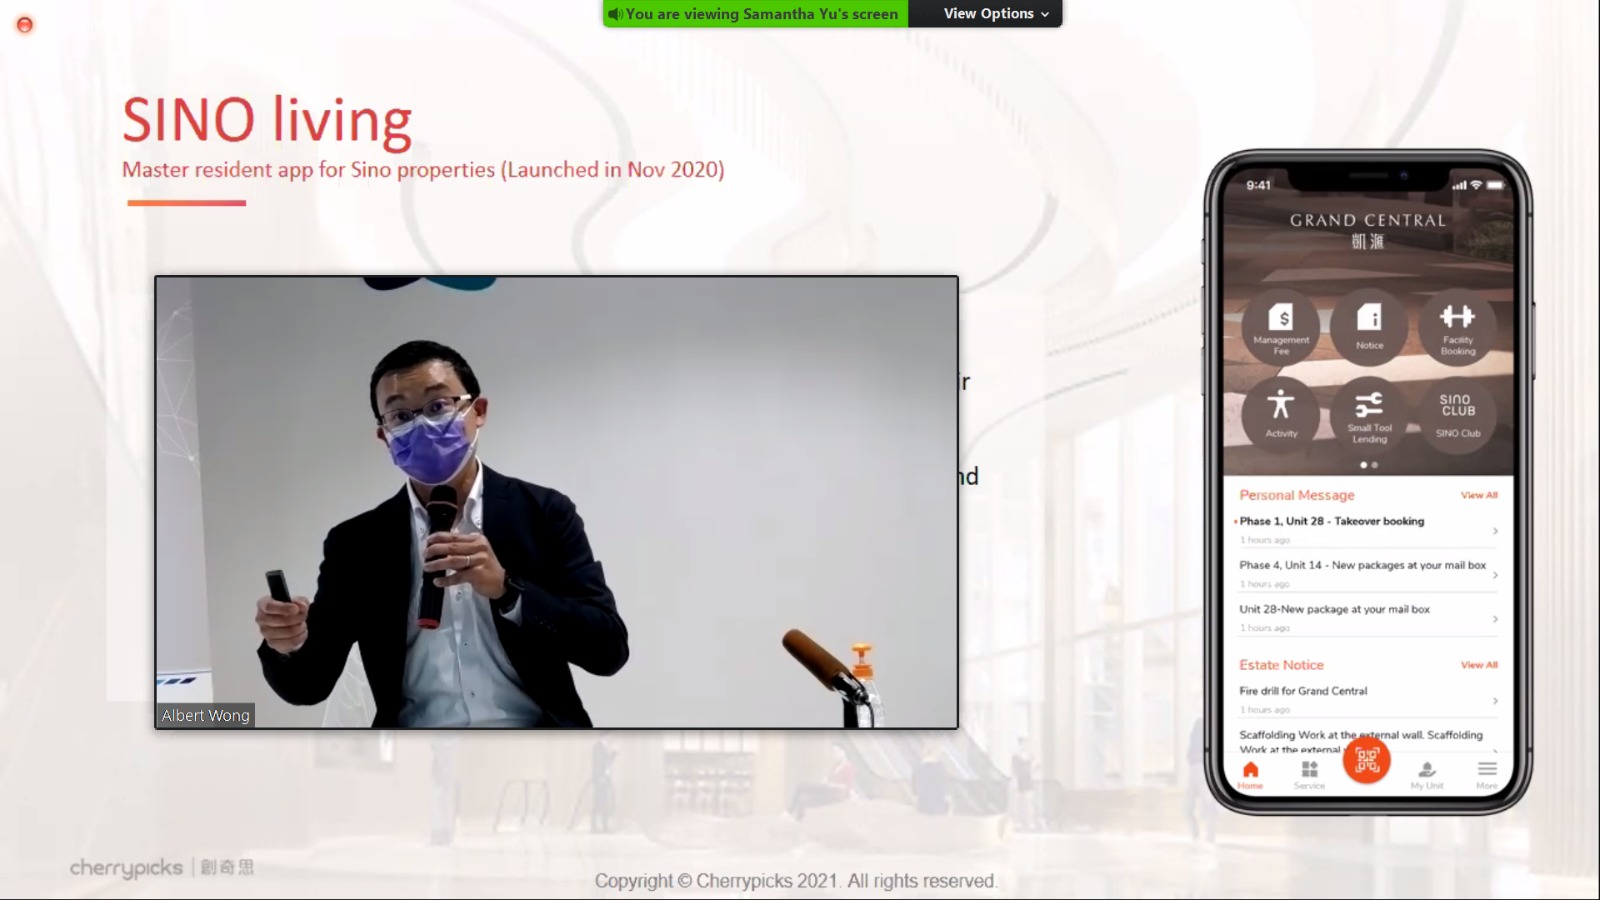1600x900 pixels.
Task: Click the page indicator dots in phone app
Action: (x=1369, y=465)
